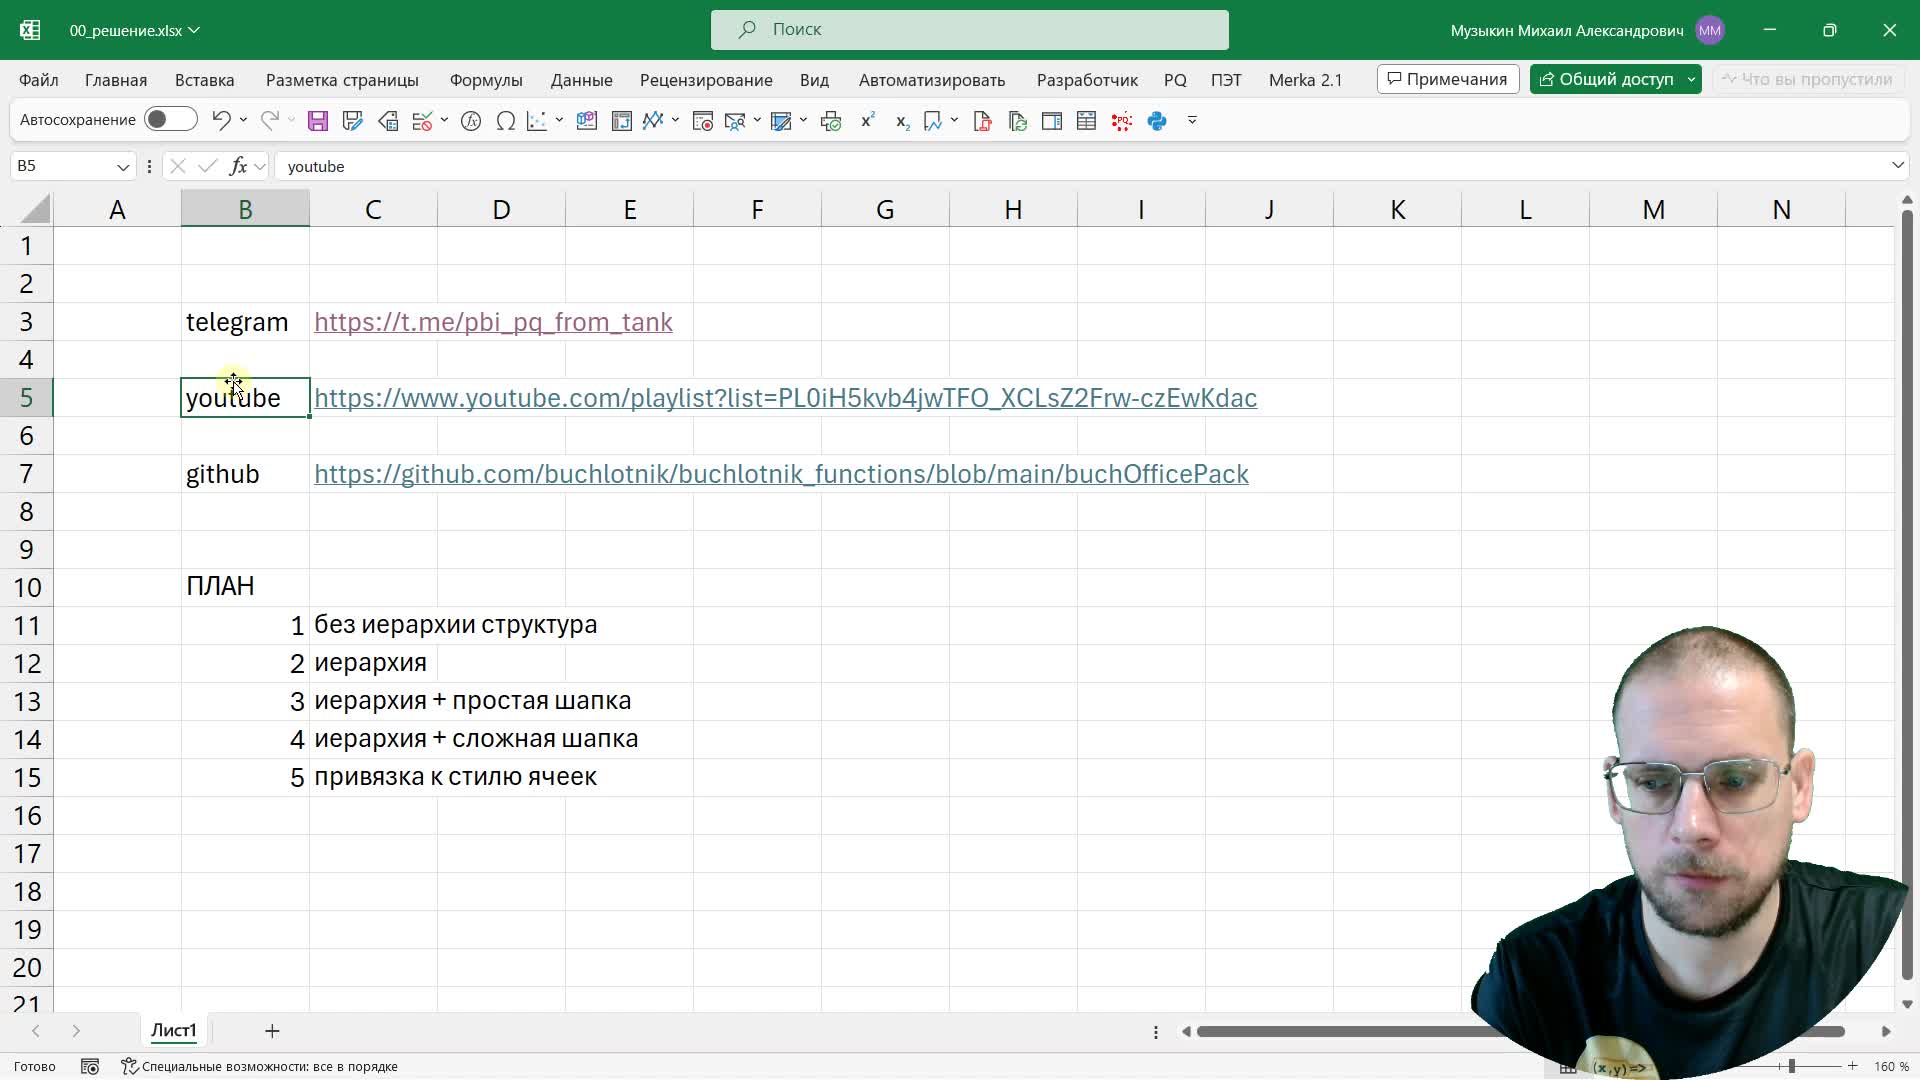1920x1080 pixels.
Task: Switch to the Разработчик ribbon tab
Action: coord(1087,80)
